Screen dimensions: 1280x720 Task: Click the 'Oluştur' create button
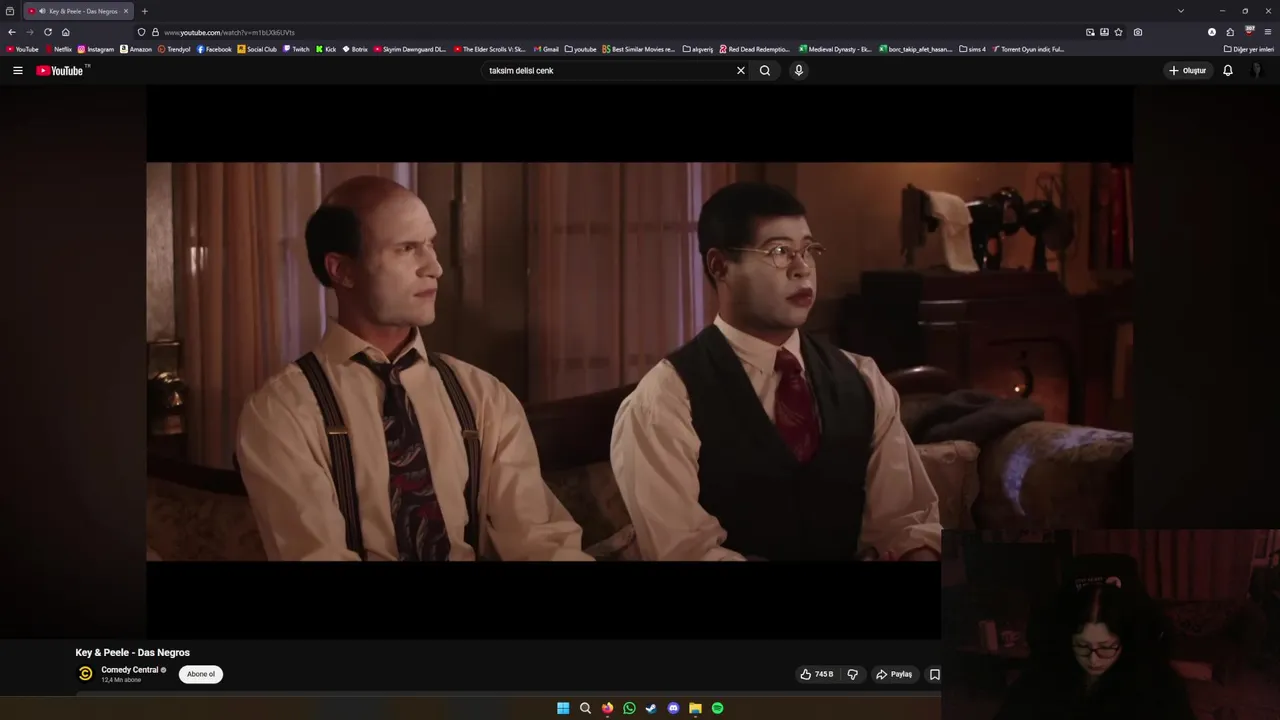1188,70
